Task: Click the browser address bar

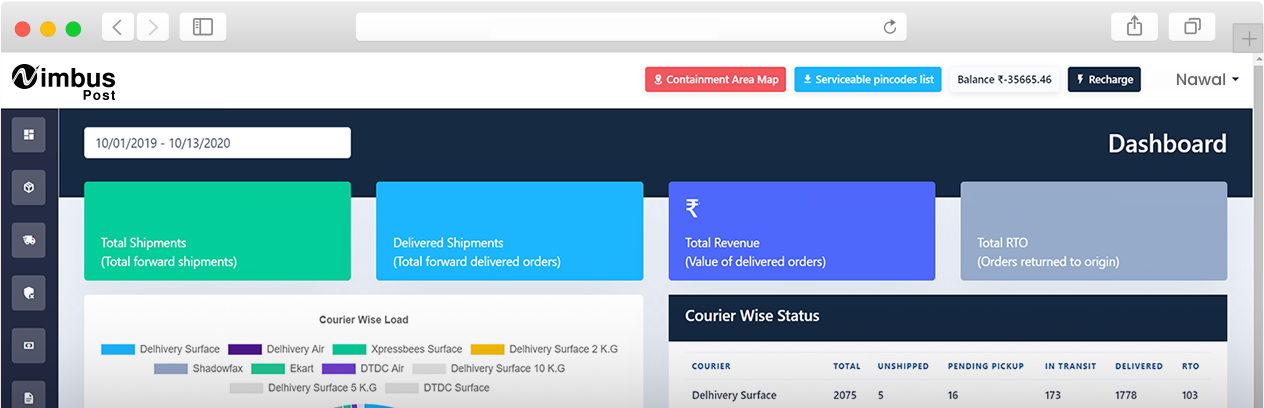Action: [x=631, y=27]
